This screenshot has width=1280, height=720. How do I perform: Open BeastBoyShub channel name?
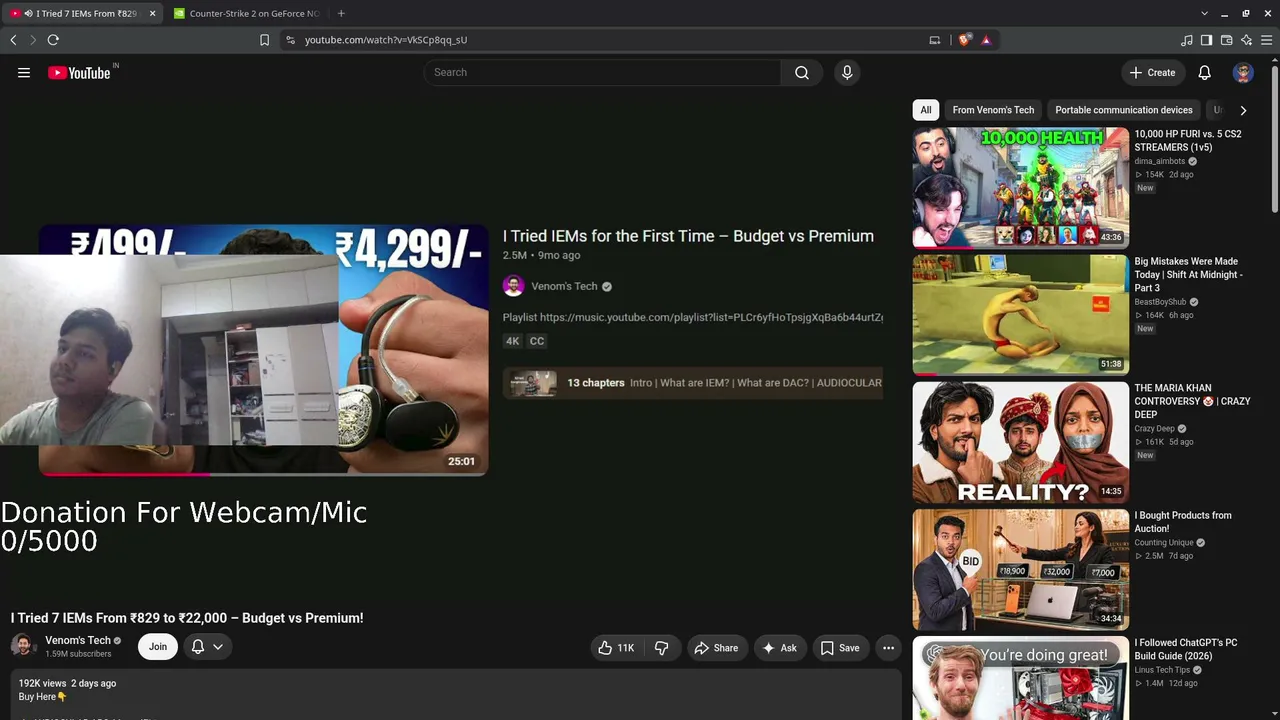pyautogui.click(x=1160, y=302)
